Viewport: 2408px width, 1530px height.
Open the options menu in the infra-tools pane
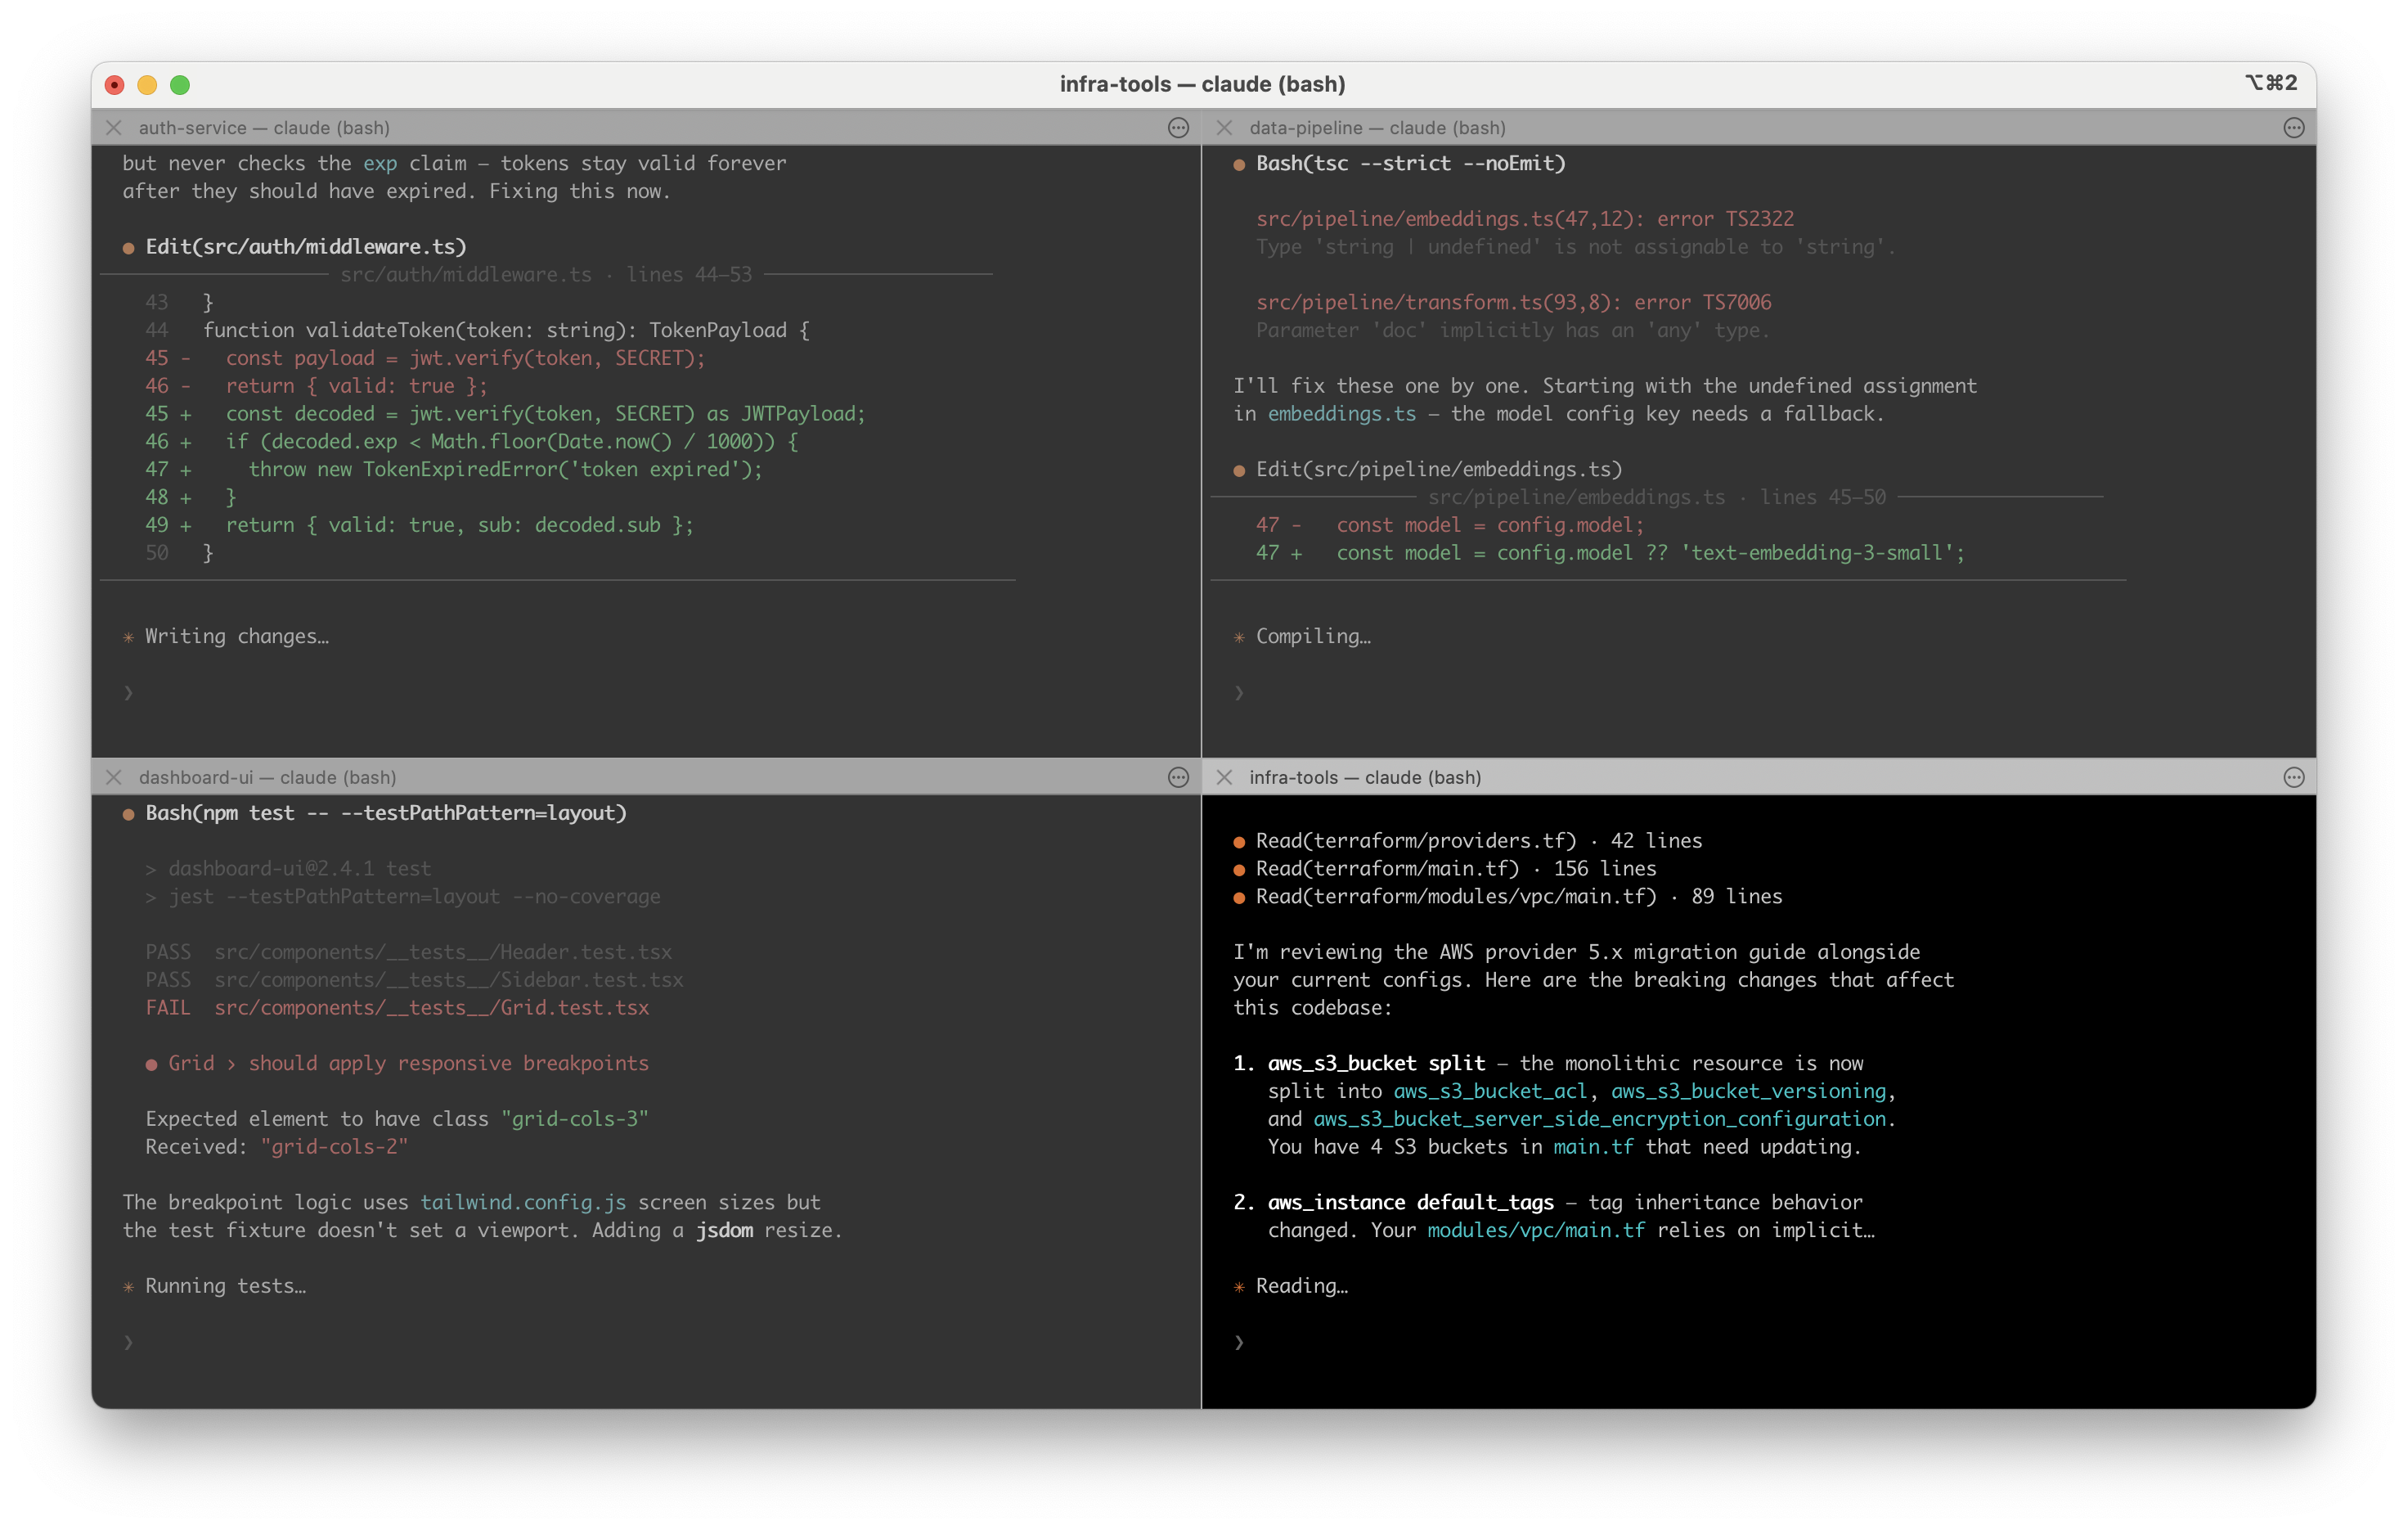tap(2293, 777)
